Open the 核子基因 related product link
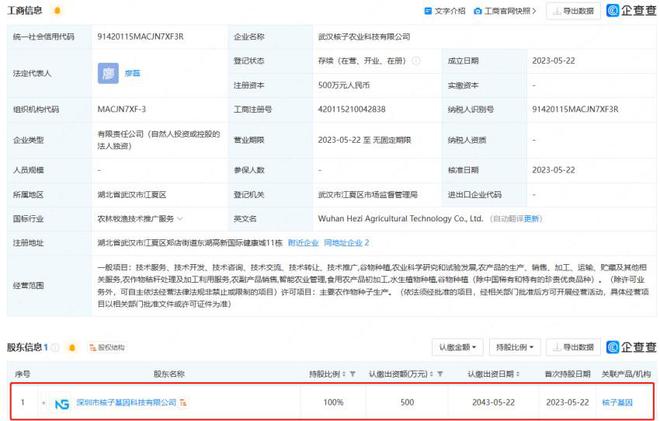Screen dimensions: 660x421 [x=617, y=402]
